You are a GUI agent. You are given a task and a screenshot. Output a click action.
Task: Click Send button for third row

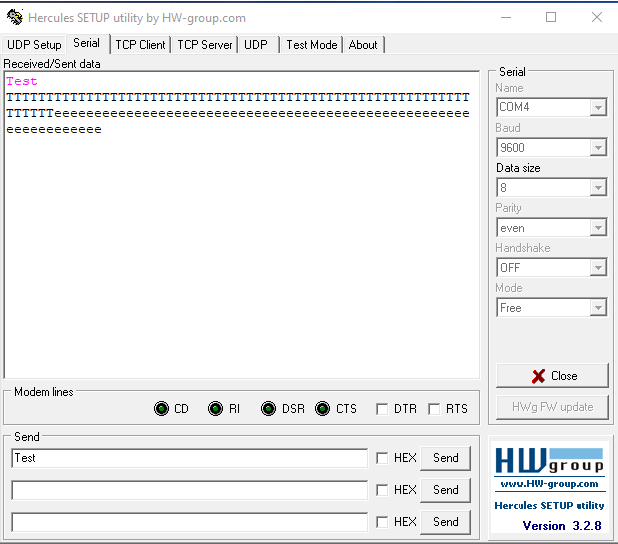(445, 522)
